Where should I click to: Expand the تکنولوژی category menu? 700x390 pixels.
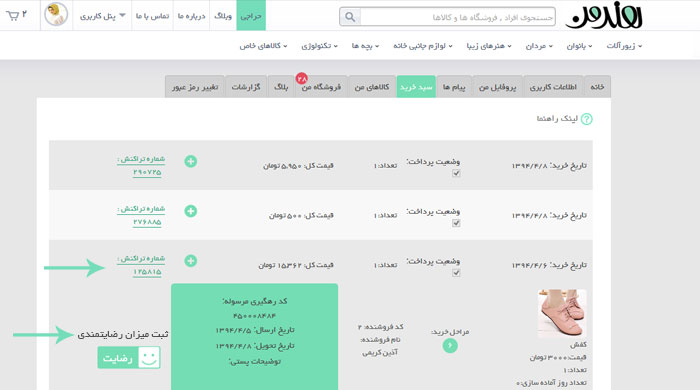click(x=319, y=46)
